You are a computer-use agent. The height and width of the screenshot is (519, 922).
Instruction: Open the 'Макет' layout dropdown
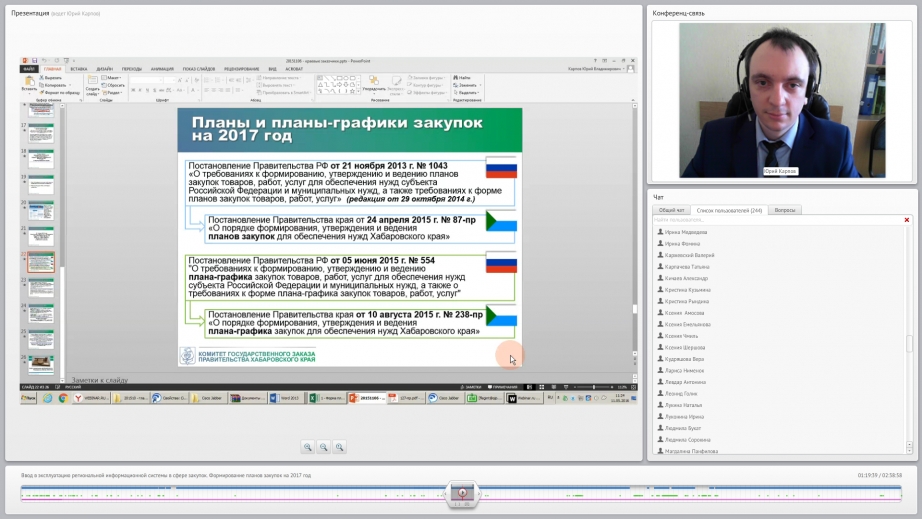click(x=112, y=78)
